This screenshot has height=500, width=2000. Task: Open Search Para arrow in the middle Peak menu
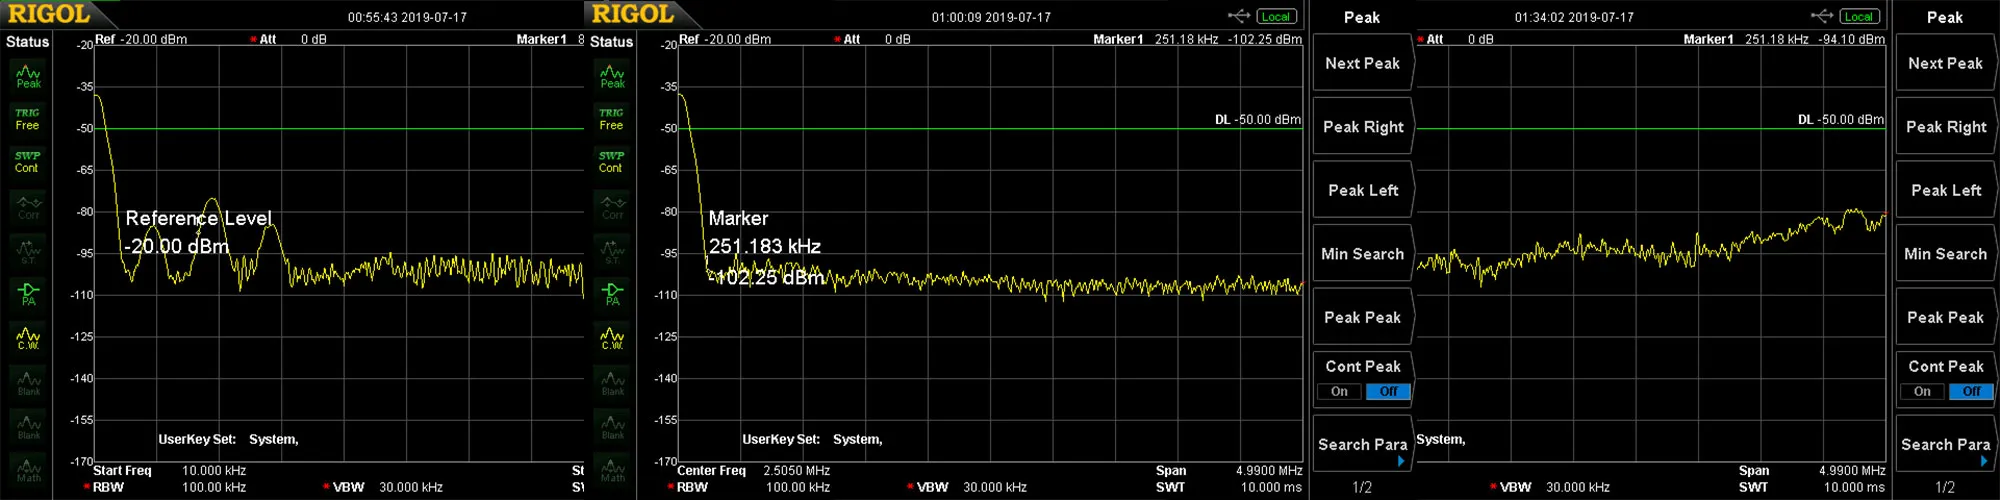[1400, 461]
